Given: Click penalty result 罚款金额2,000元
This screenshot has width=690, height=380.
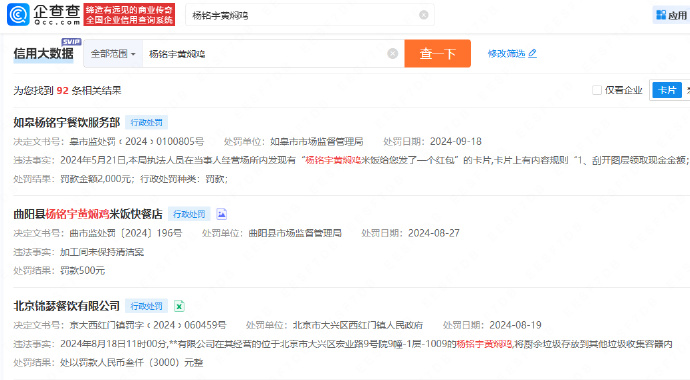Looking at the screenshot, I should coord(96,179).
